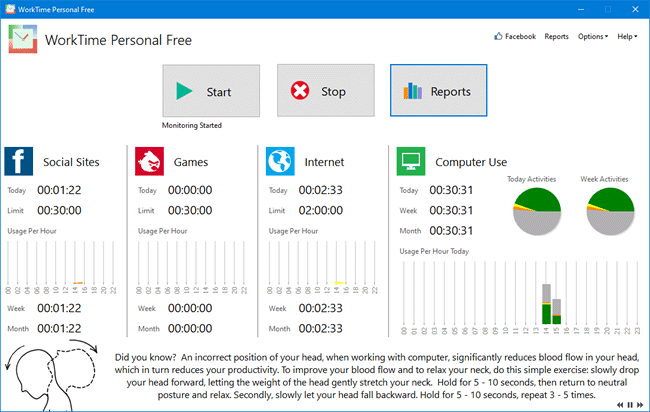This screenshot has width=650, height=412.
Task: Click the Facebook Social Sites icon
Action: pos(19,161)
